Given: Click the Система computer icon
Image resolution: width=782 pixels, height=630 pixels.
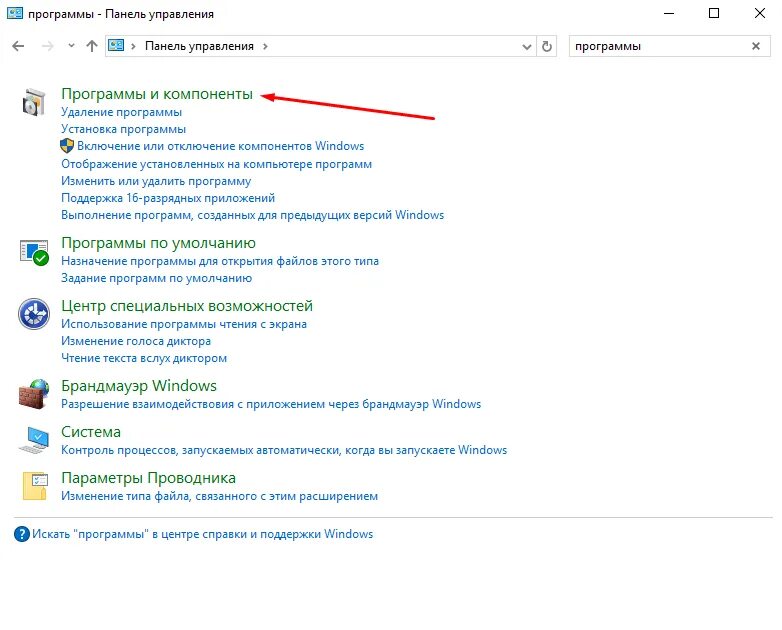Looking at the screenshot, I should click(x=34, y=440).
